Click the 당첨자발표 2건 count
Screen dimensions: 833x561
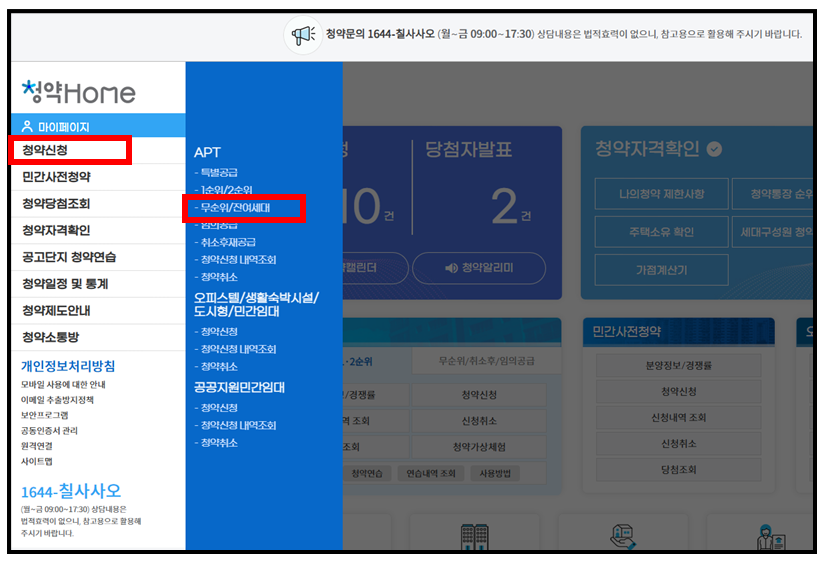click(x=511, y=207)
